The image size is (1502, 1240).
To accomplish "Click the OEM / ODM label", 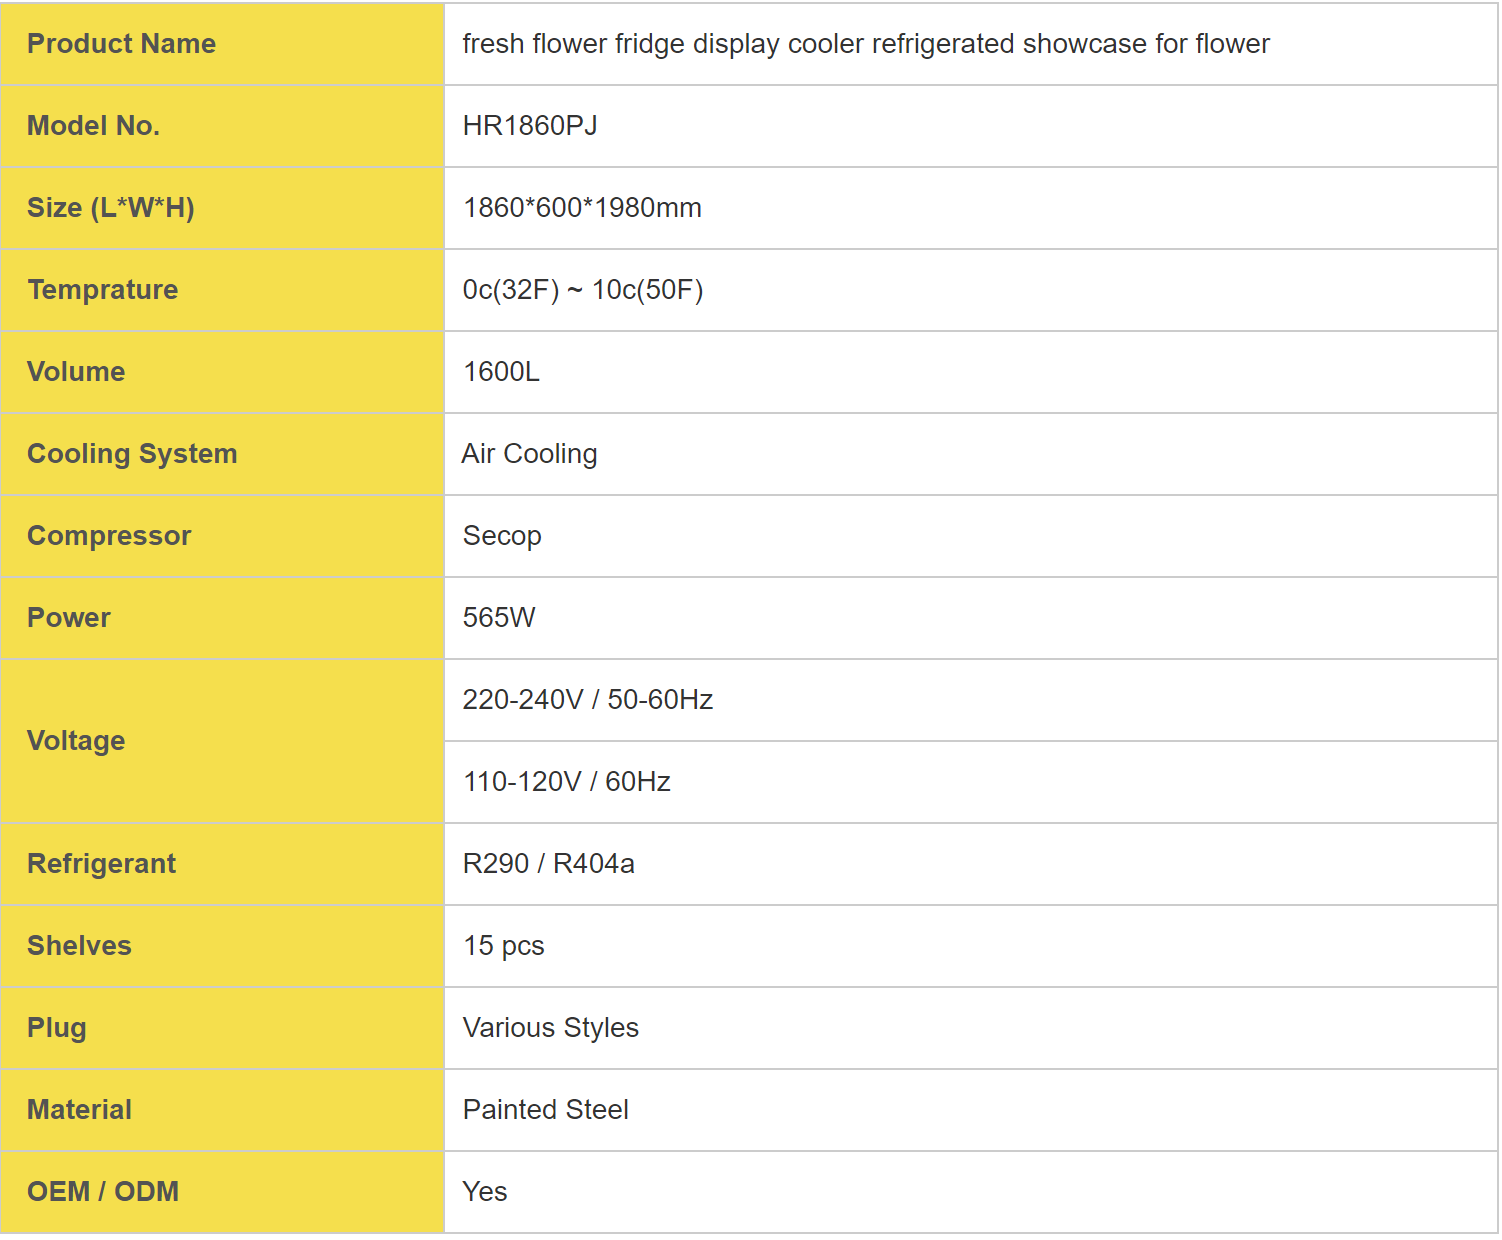I will point(103,1192).
